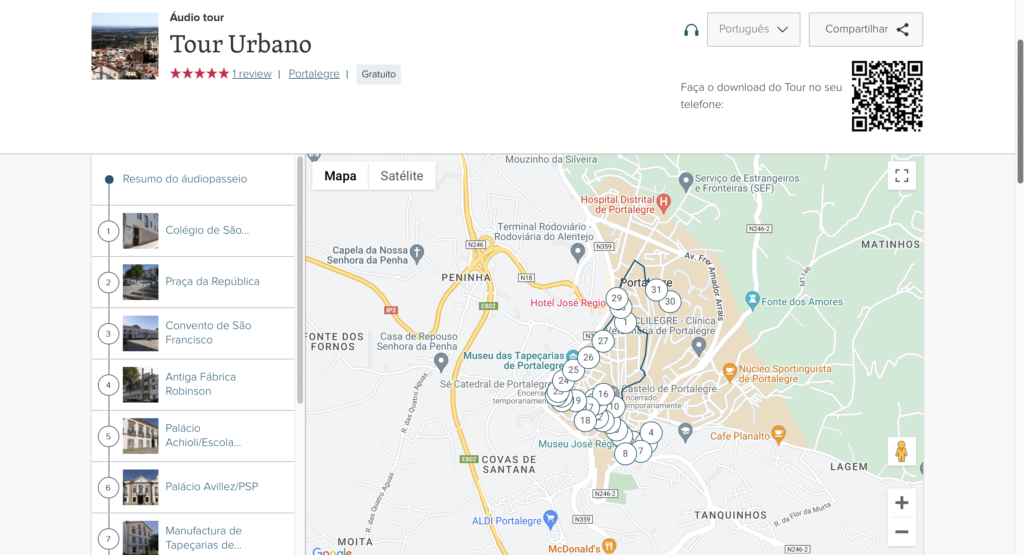Click the Compartilhar share button
The height and width of the screenshot is (555, 1024).
(865, 29)
